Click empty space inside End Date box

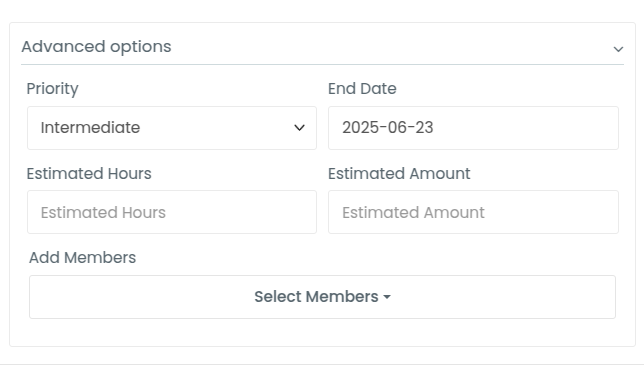pyautogui.click(x=526, y=128)
